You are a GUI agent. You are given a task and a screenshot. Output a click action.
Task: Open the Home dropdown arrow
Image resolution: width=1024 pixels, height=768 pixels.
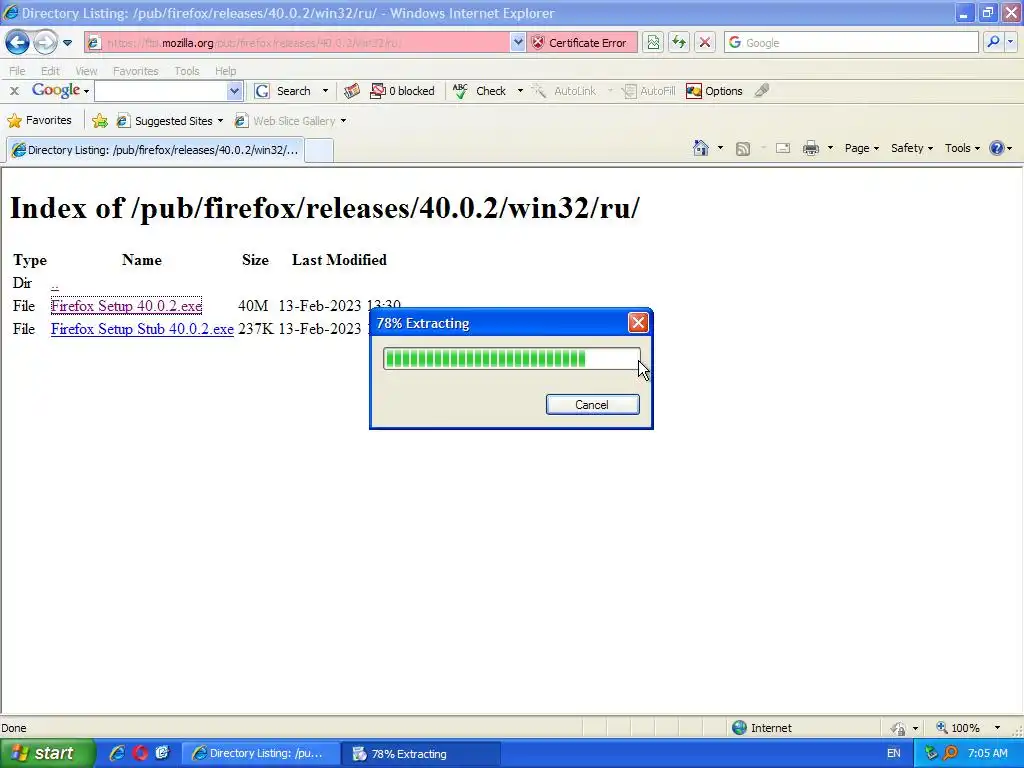(x=720, y=148)
